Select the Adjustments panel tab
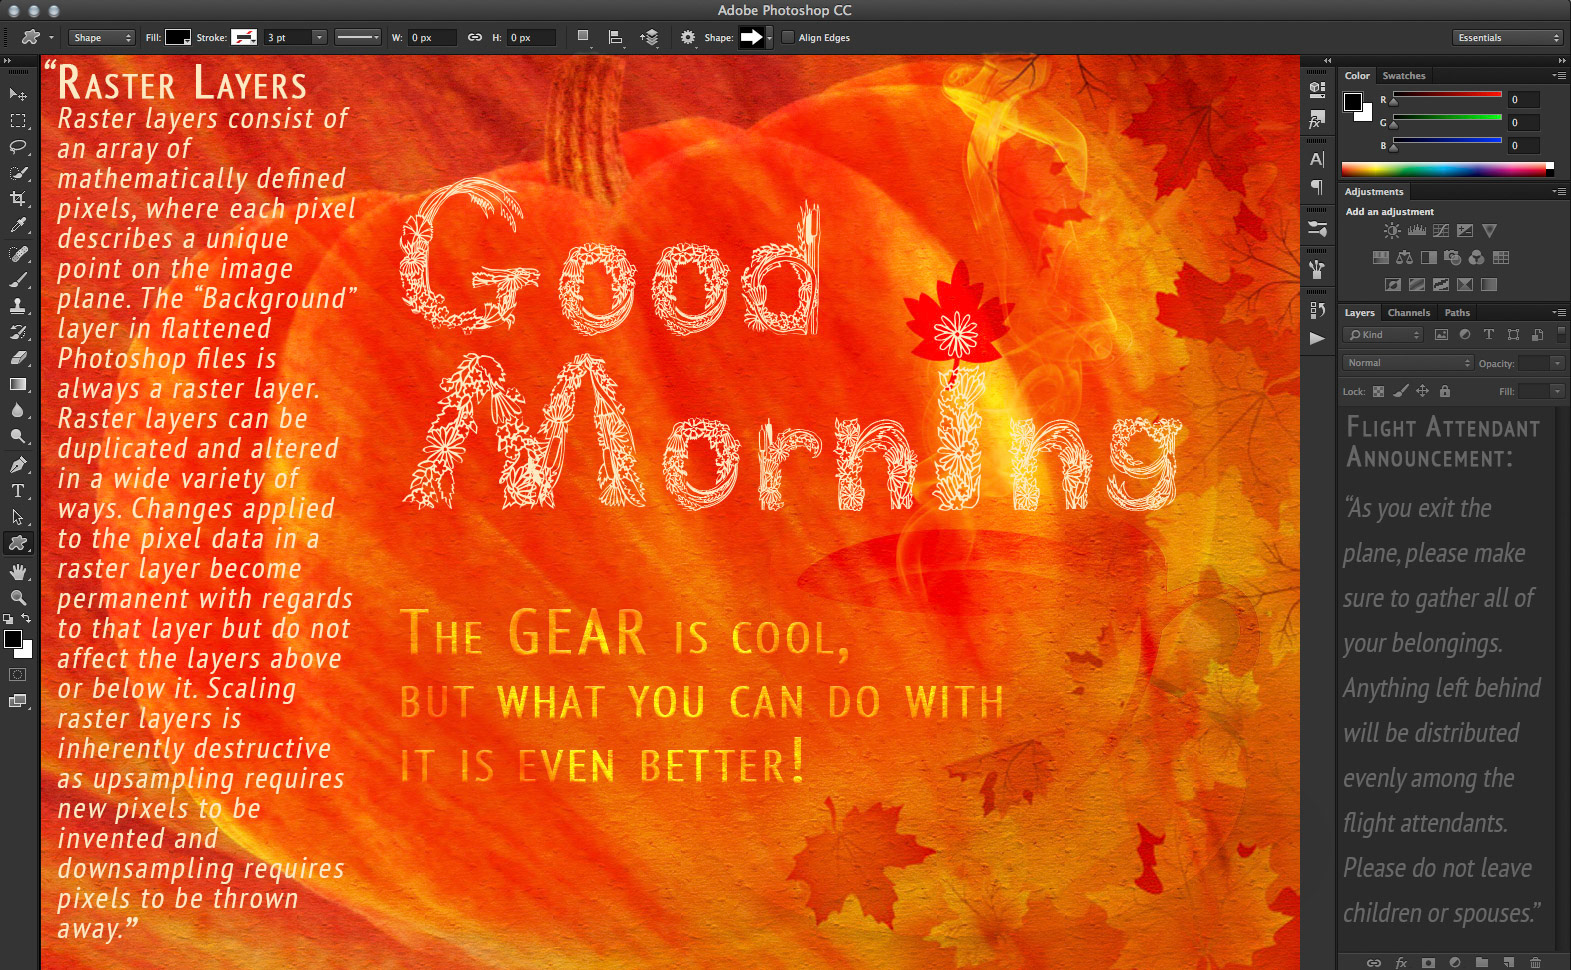 pyautogui.click(x=1374, y=192)
